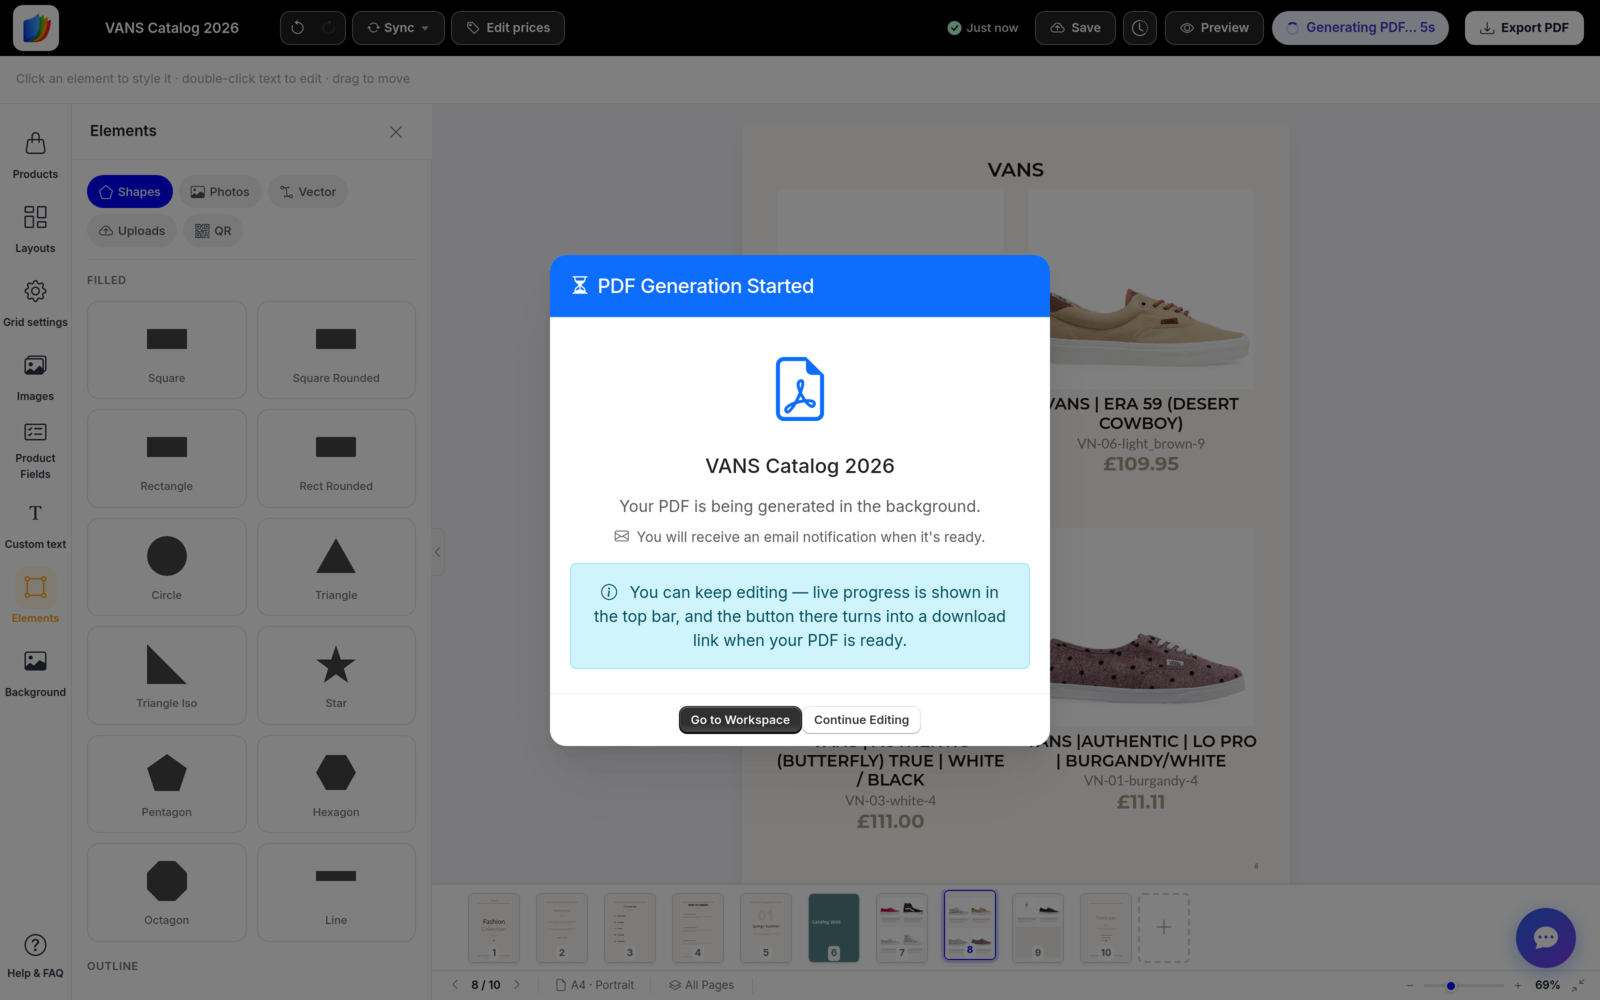The height and width of the screenshot is (1000, 1600).
Task: Select the Custom text tool
Action: pyautogui.click(x=35, y=526)
